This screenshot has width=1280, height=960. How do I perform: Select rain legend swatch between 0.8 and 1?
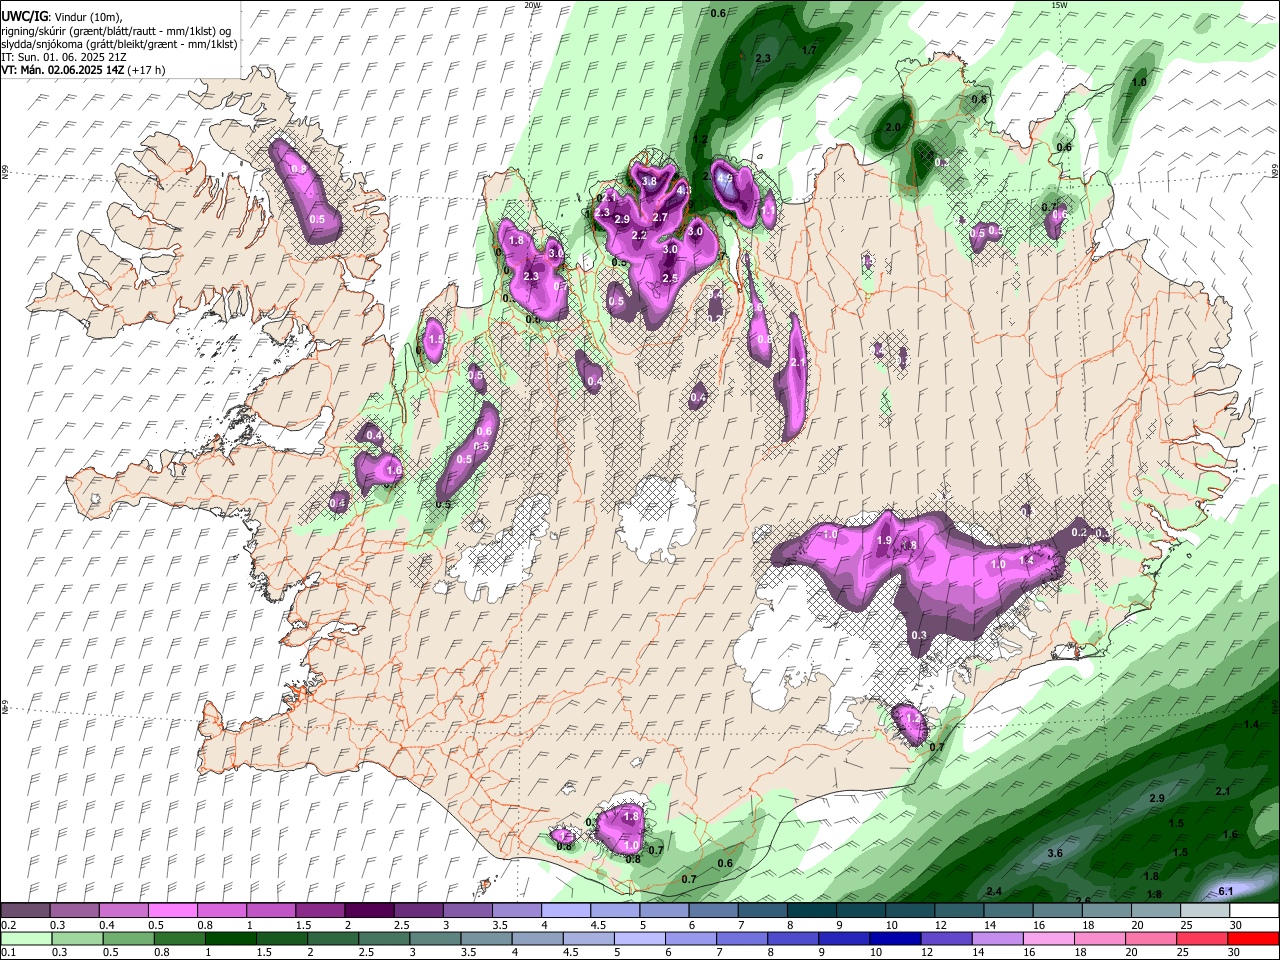coord(179,938)
